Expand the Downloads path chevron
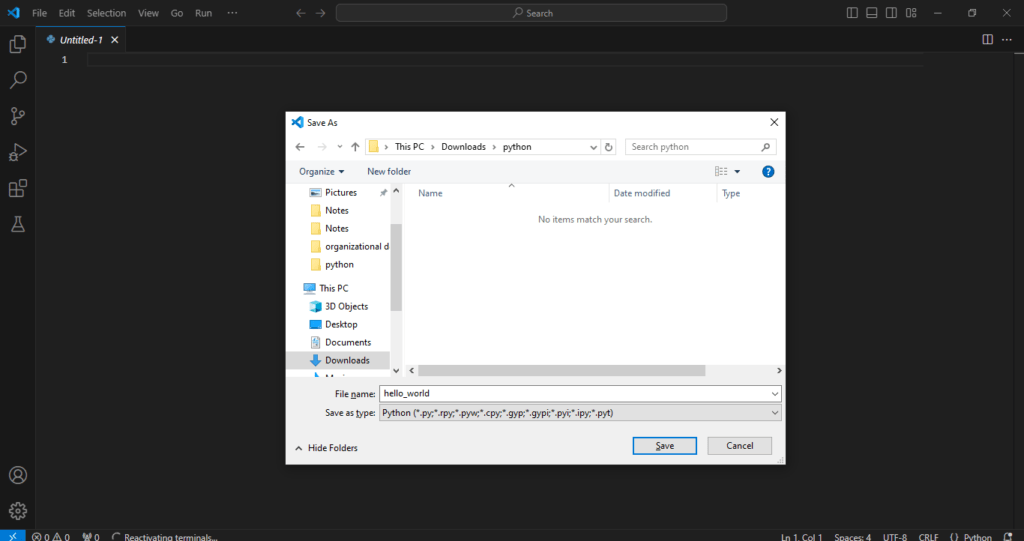 494,147
